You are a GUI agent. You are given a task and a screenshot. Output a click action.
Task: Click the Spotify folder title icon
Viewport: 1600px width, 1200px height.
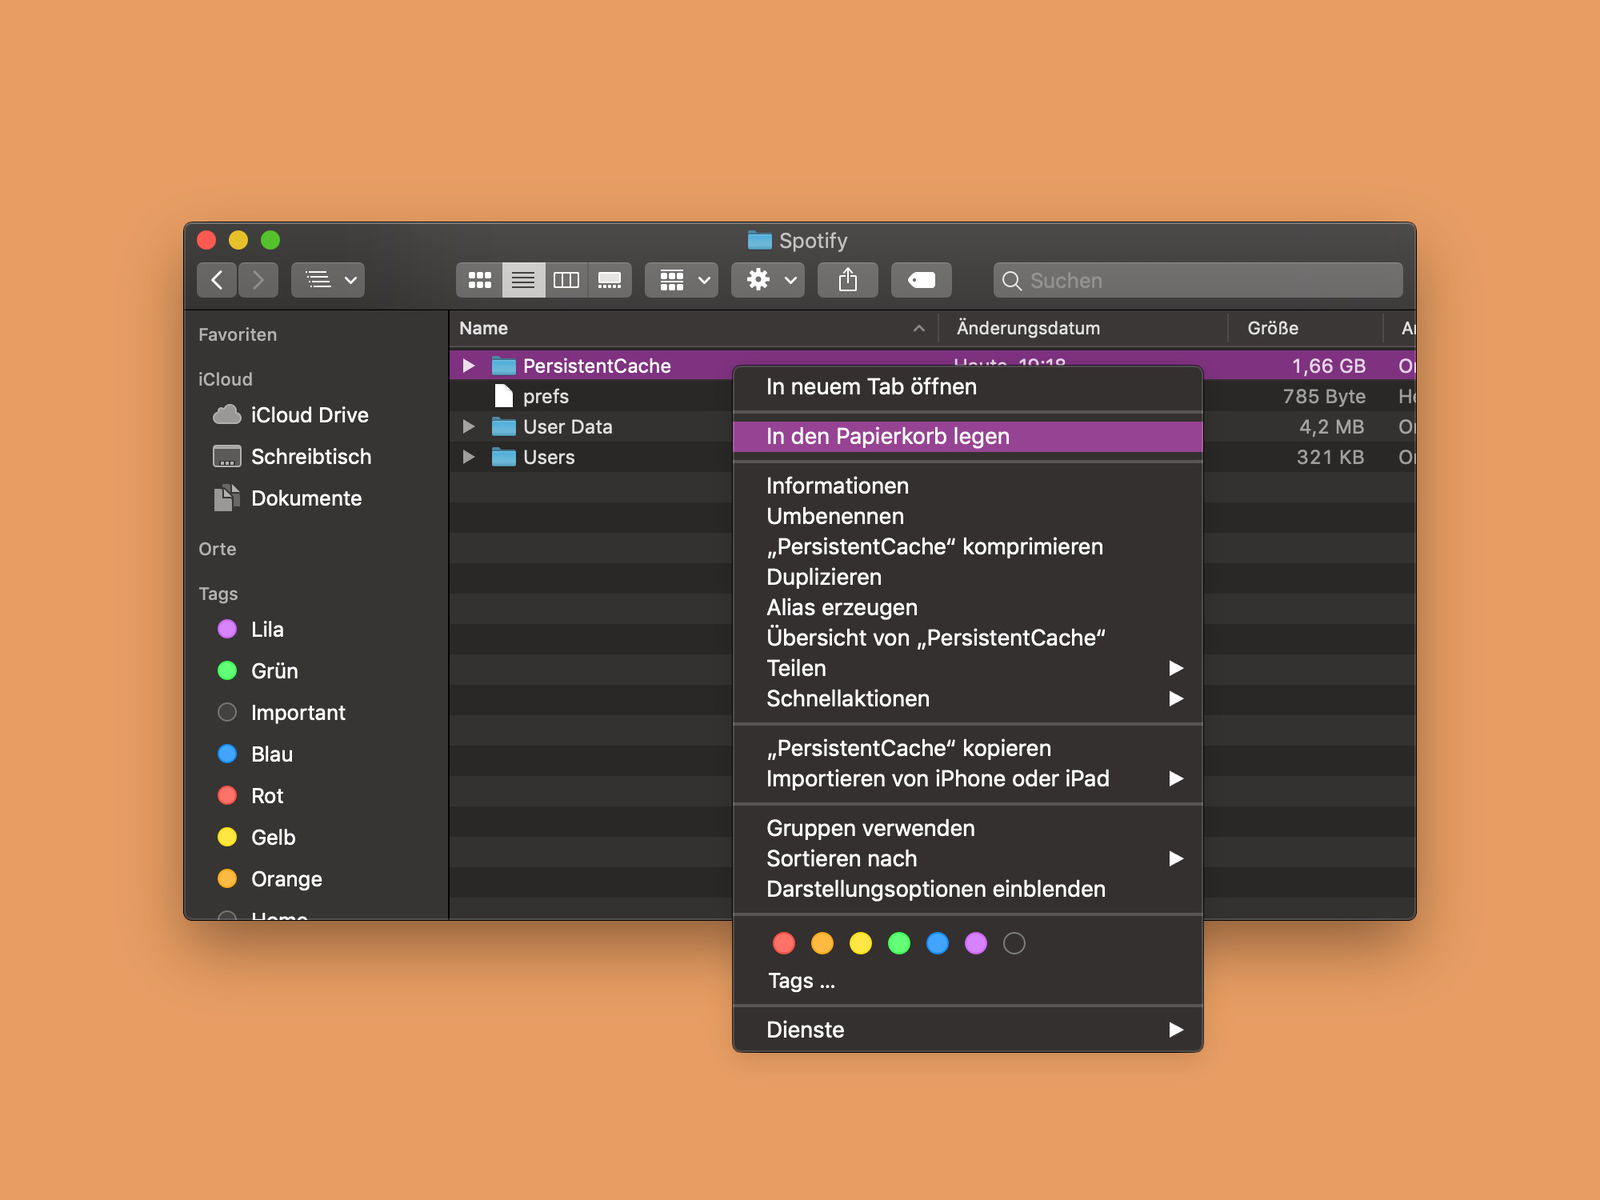coord(760,240)
